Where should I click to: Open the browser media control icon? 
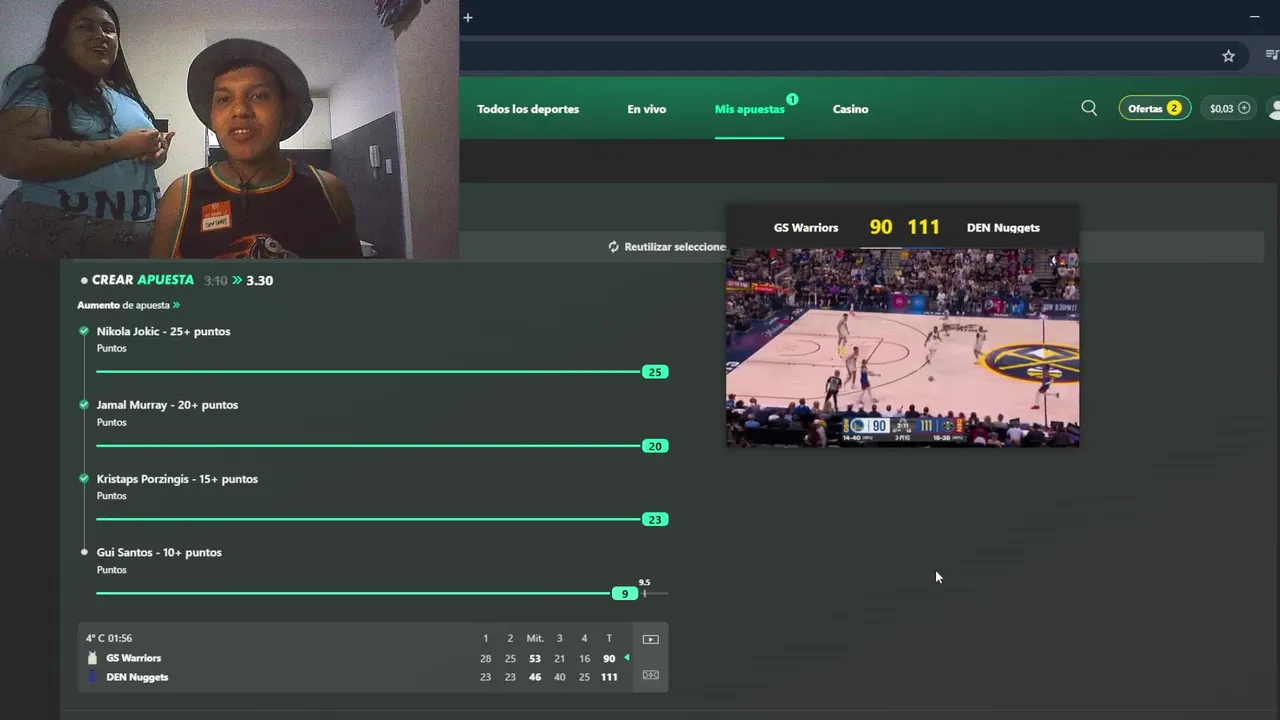[x=1272, y=56]
